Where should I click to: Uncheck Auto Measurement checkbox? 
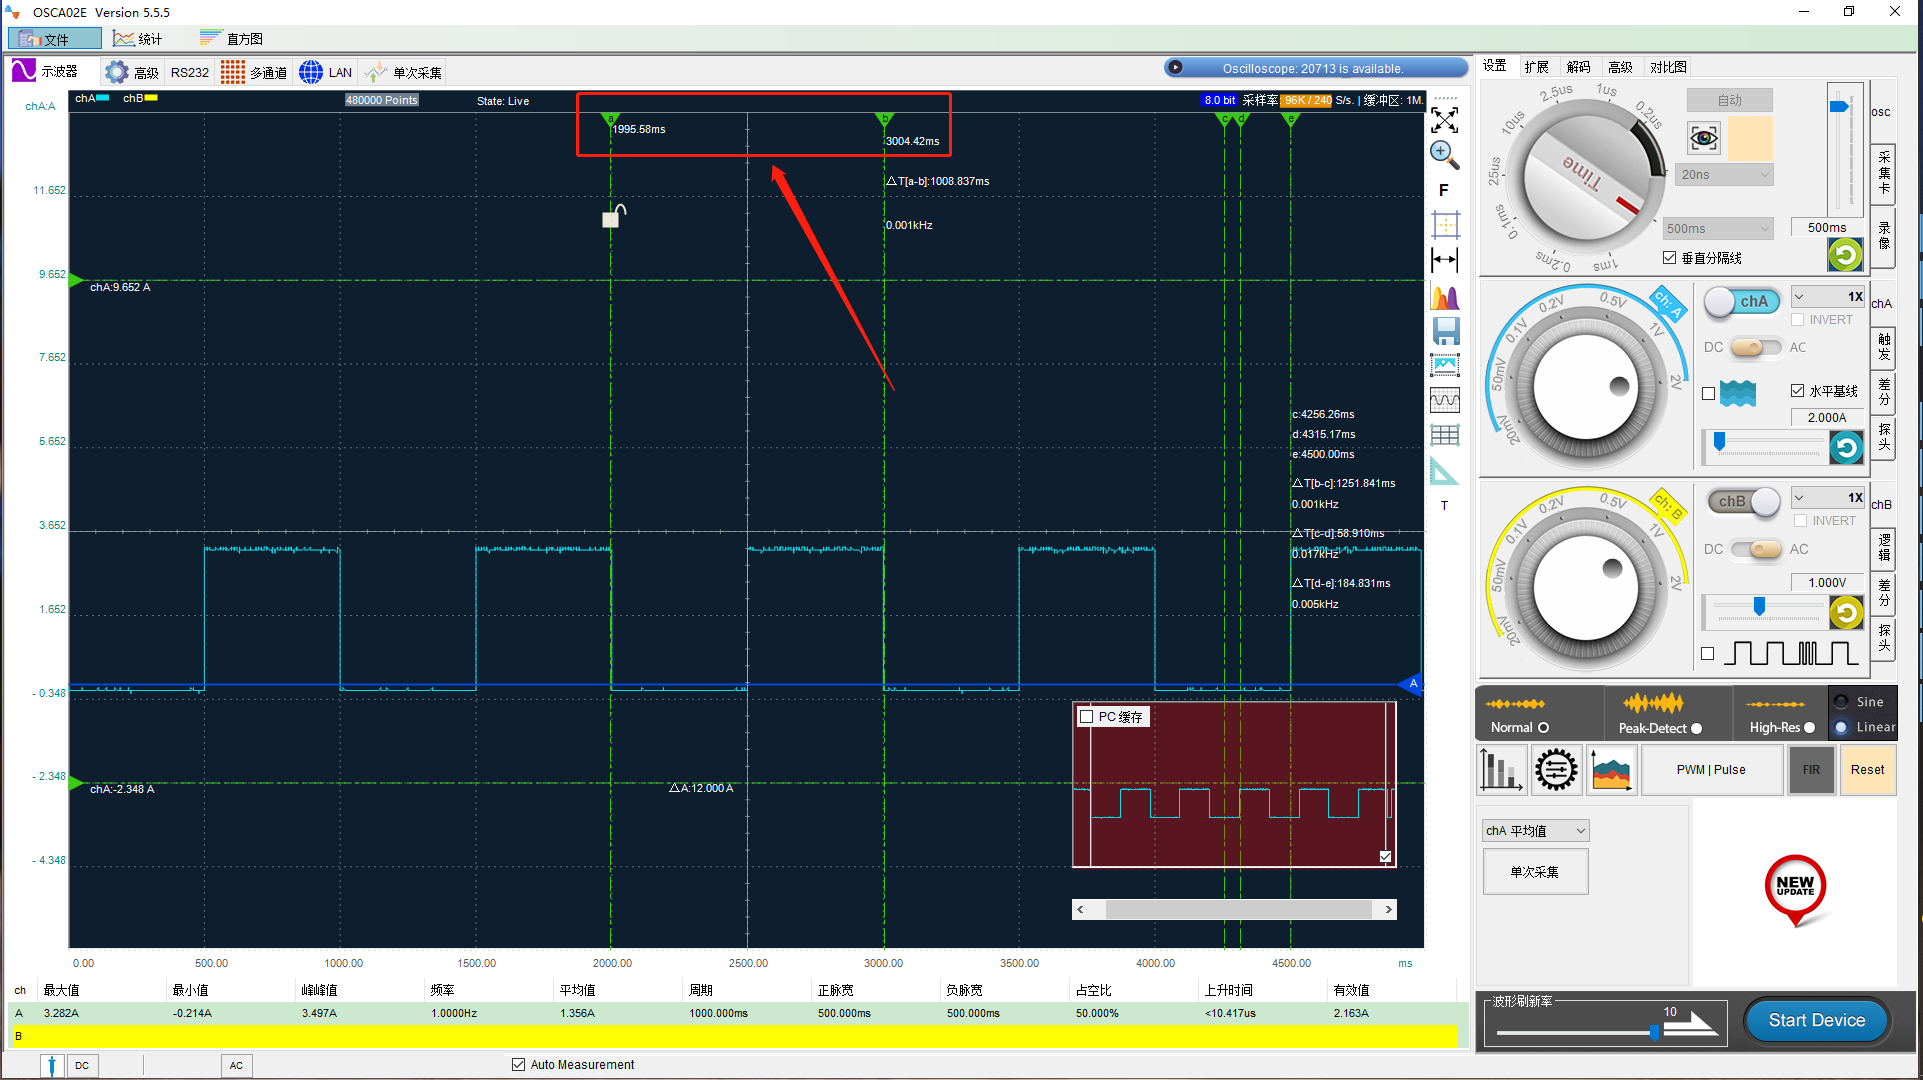coord(518,1064)
